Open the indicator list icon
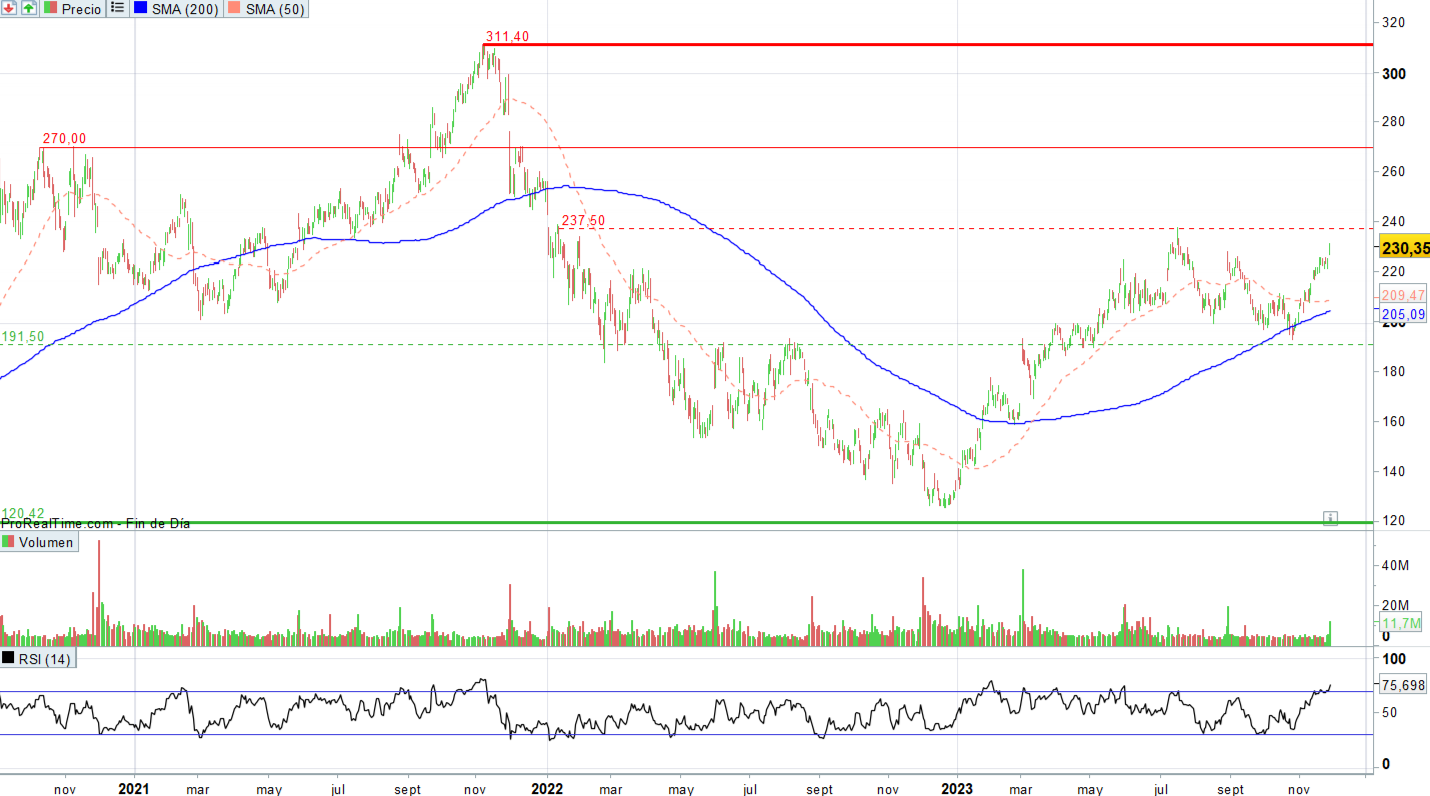Screen dimensions: 1430x796 118,9
